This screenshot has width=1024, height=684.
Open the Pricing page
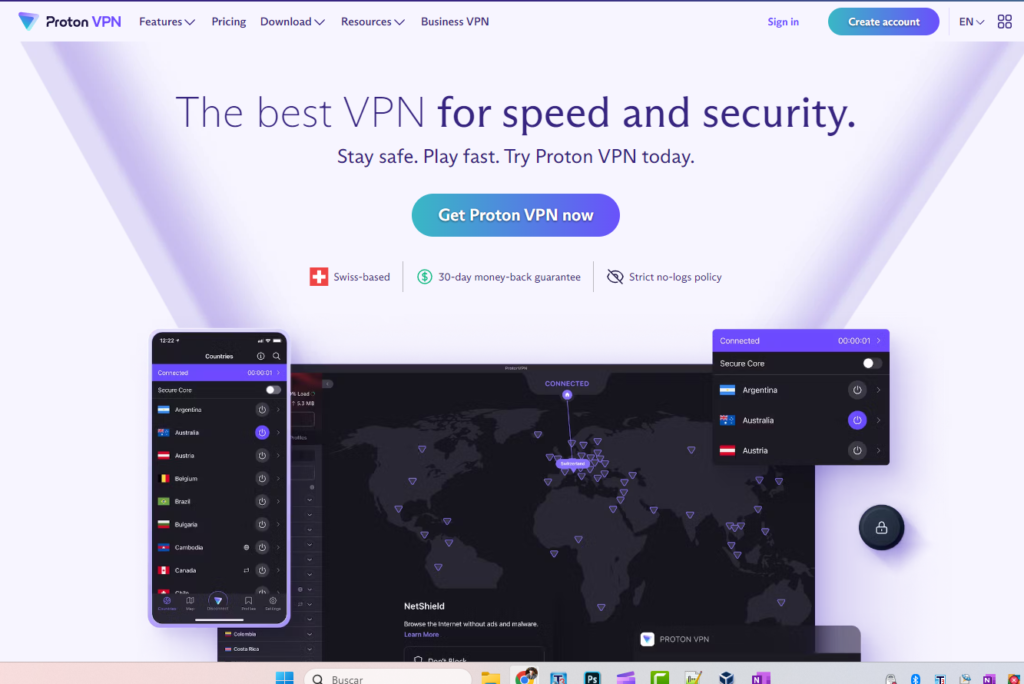[x=229, y=22]
